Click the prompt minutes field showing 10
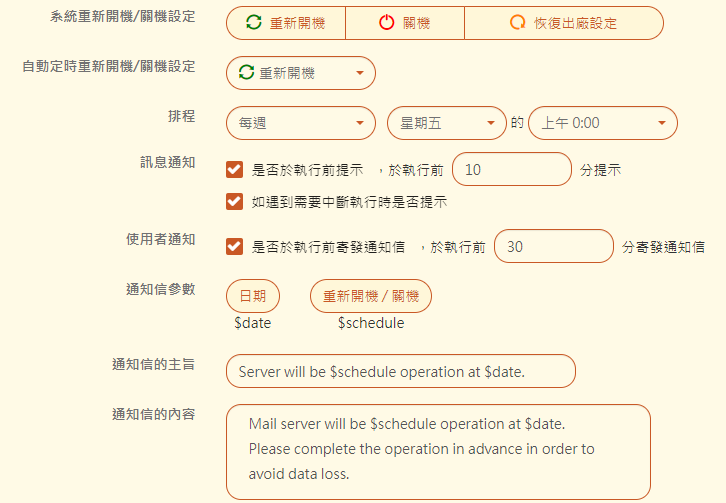Image resolution: width=726 pixels, height=503 pixels. 511,169
